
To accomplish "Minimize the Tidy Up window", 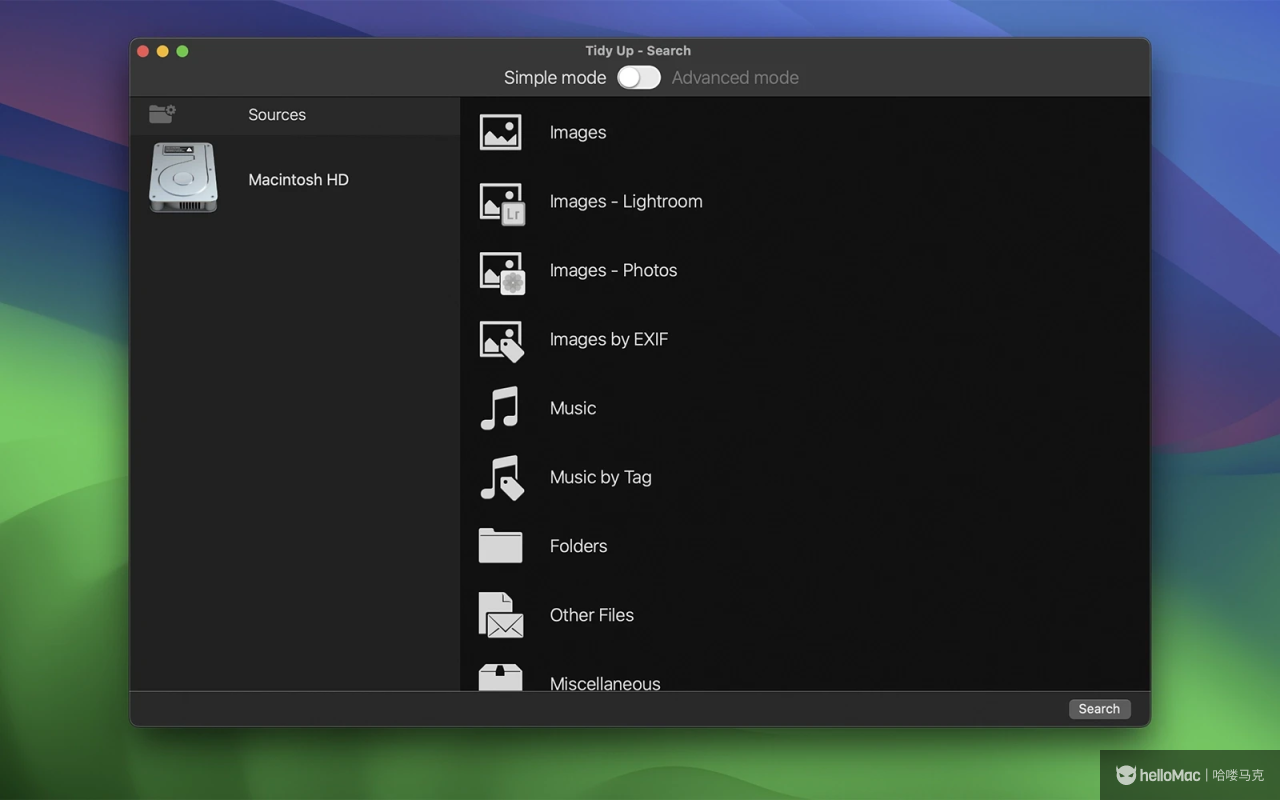I will pyautogui.click(x=163, y=51).
